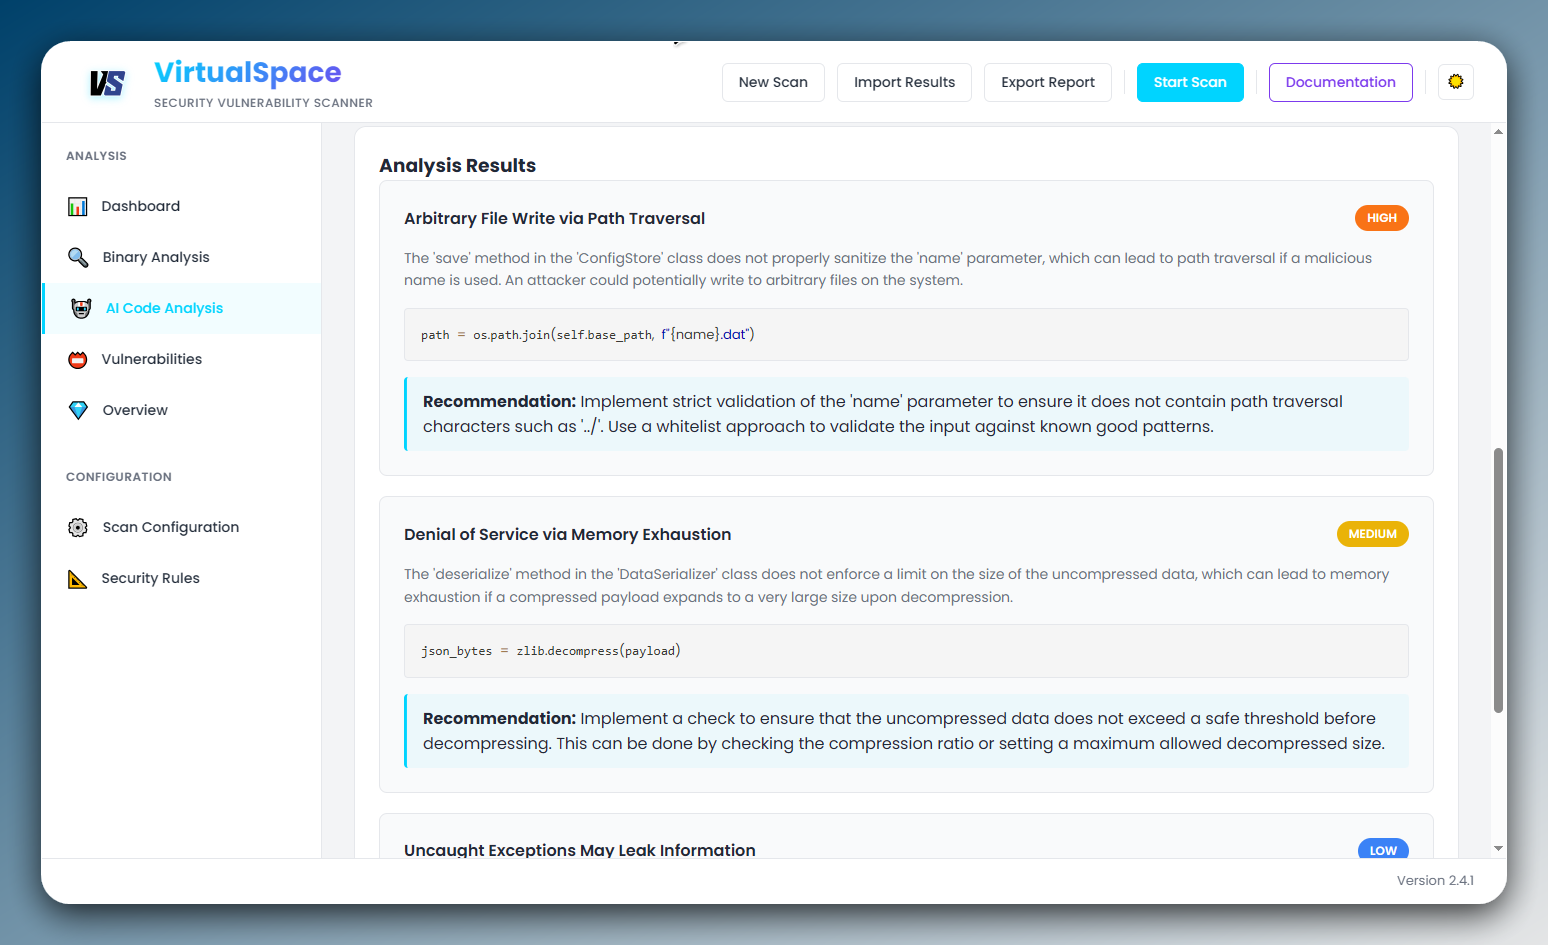
Task: Click the MEDIUM severity badge
Action: (x=1372, y=534)
